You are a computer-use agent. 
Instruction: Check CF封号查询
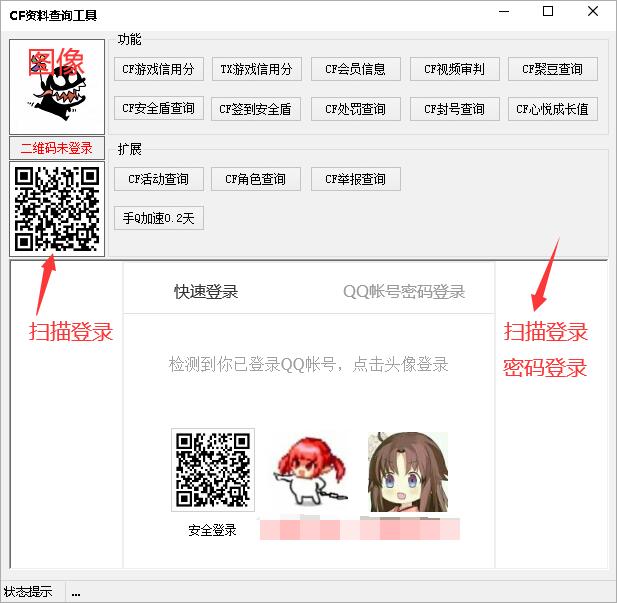tap(454, 109)
